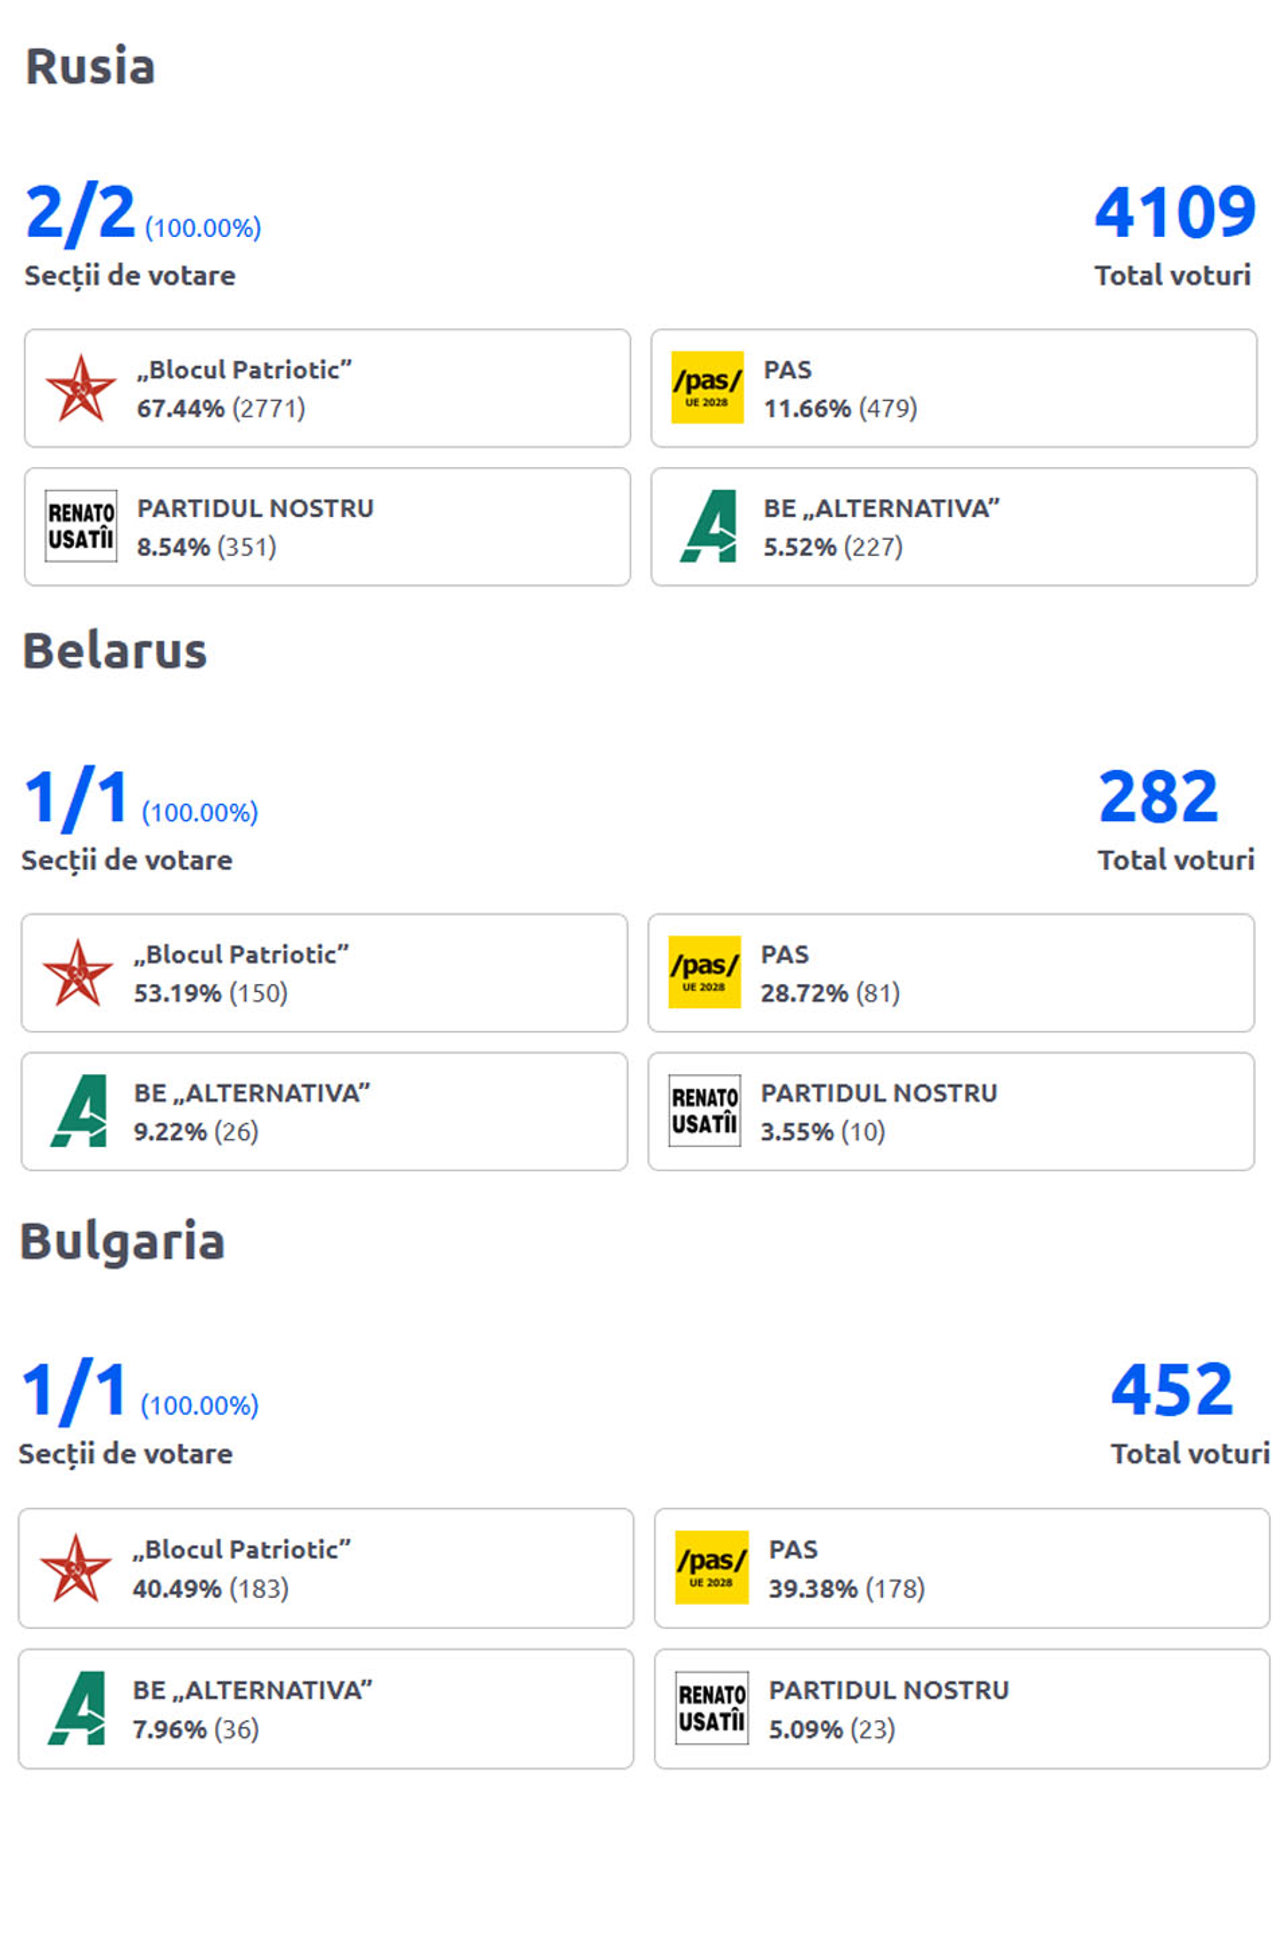The image size is (1280, 1956).
Task: Click the PAS yellow logo under Bulgaria
Action: (711, 1568)
